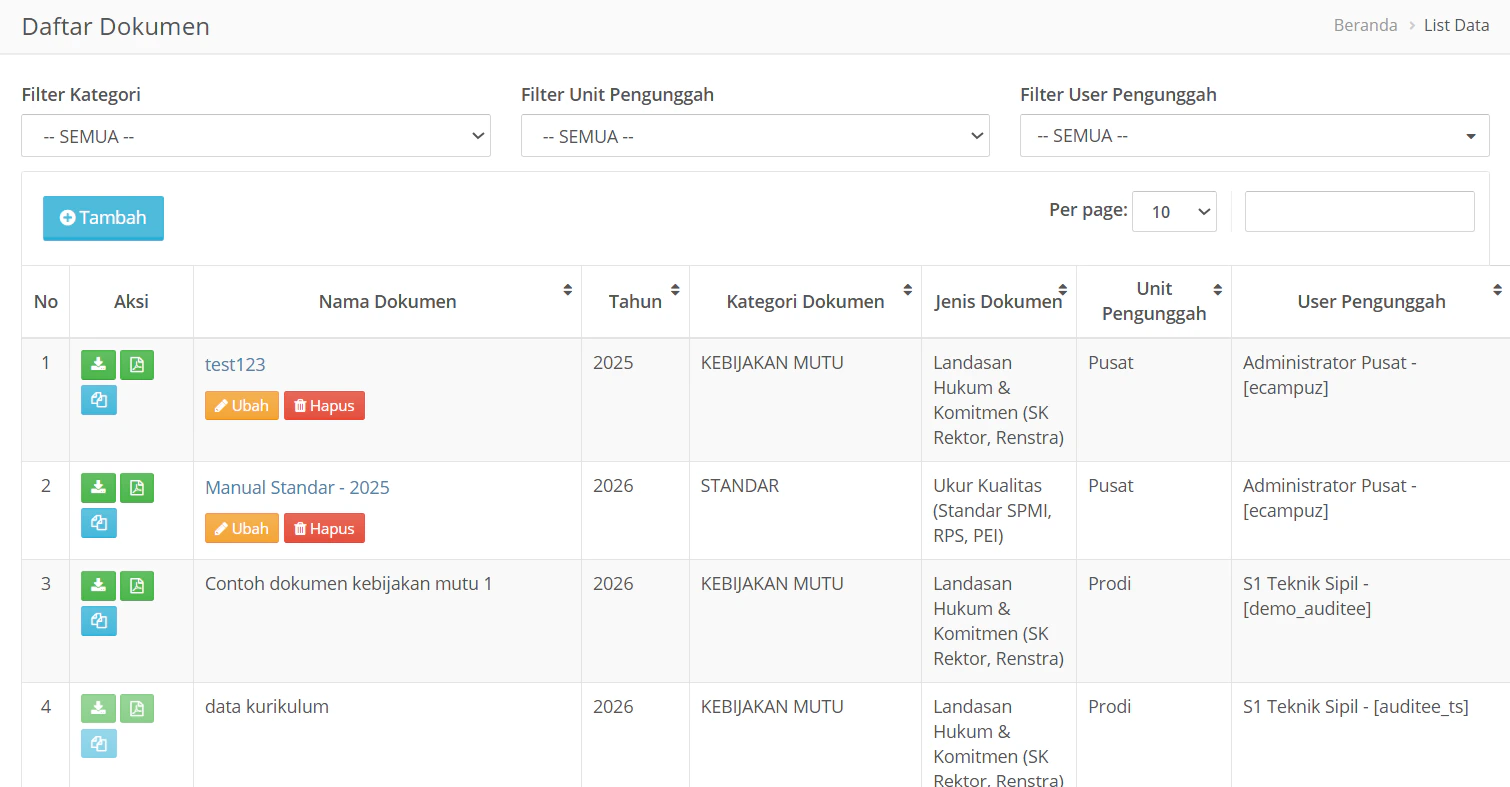This screenshot has height=787, width=1510.
Task: Navigate to Beranda via the breadcrumb
Action: pyautogui.click(x=1364, y=25)
